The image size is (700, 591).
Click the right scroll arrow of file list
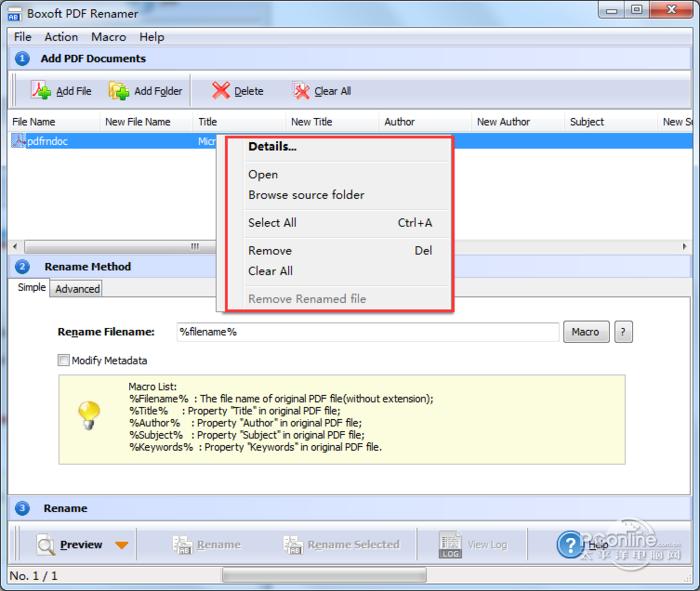(x=684, y=247)
